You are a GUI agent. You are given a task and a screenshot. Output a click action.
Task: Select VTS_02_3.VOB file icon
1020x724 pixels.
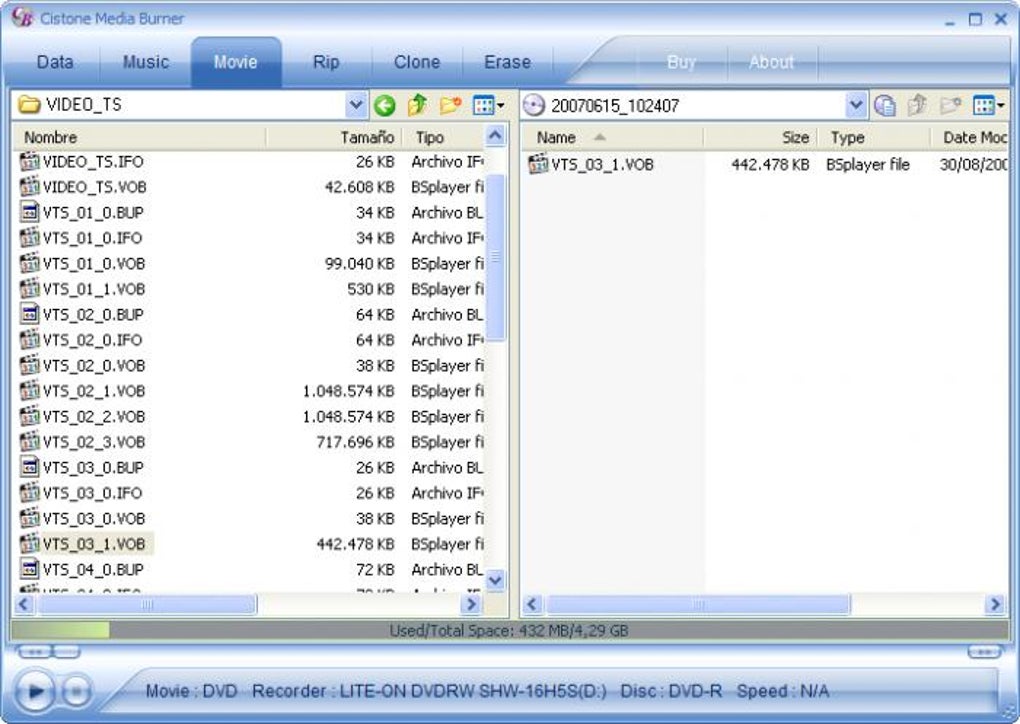29,442
